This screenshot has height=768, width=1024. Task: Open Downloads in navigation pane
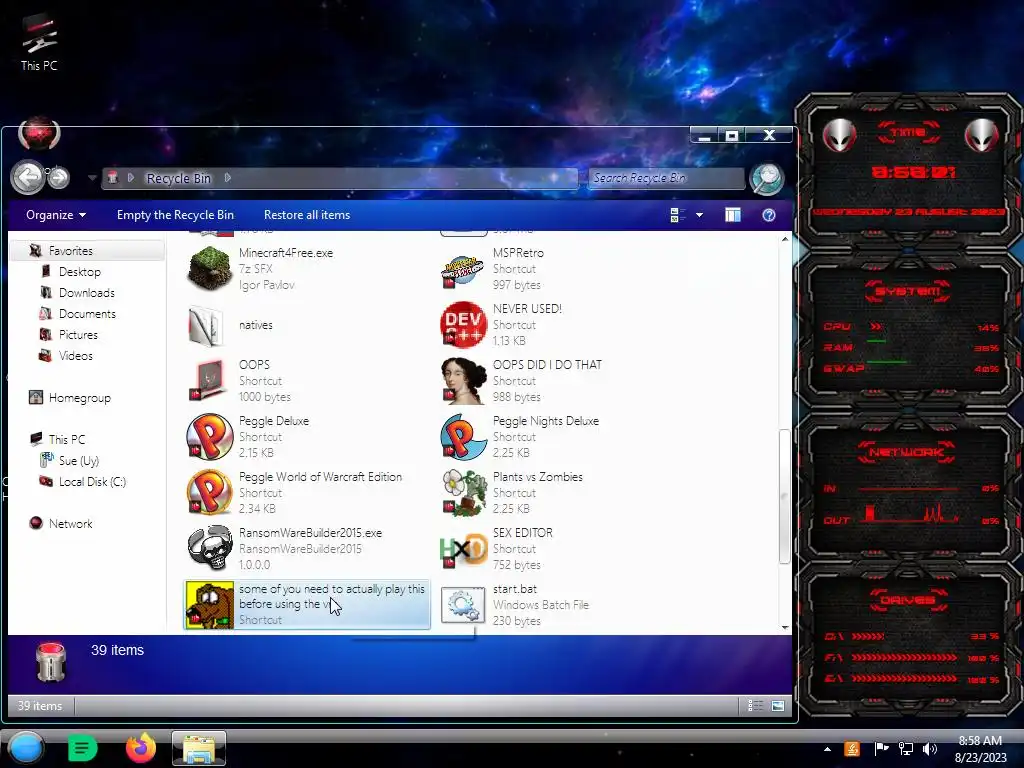[x=87, y=293]
